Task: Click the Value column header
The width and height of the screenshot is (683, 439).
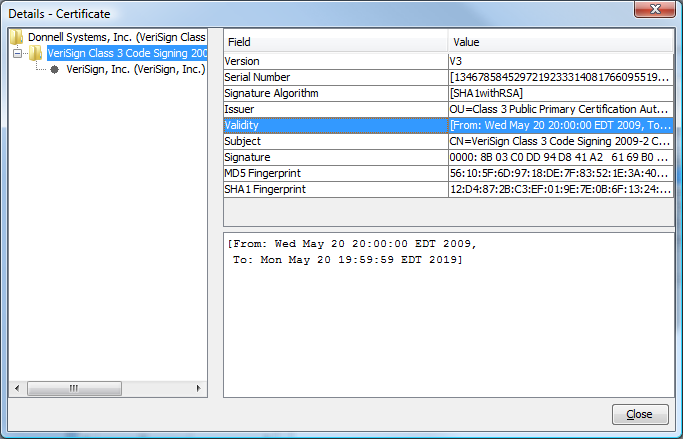Action: pyautogui.click(x=560, y=42)
